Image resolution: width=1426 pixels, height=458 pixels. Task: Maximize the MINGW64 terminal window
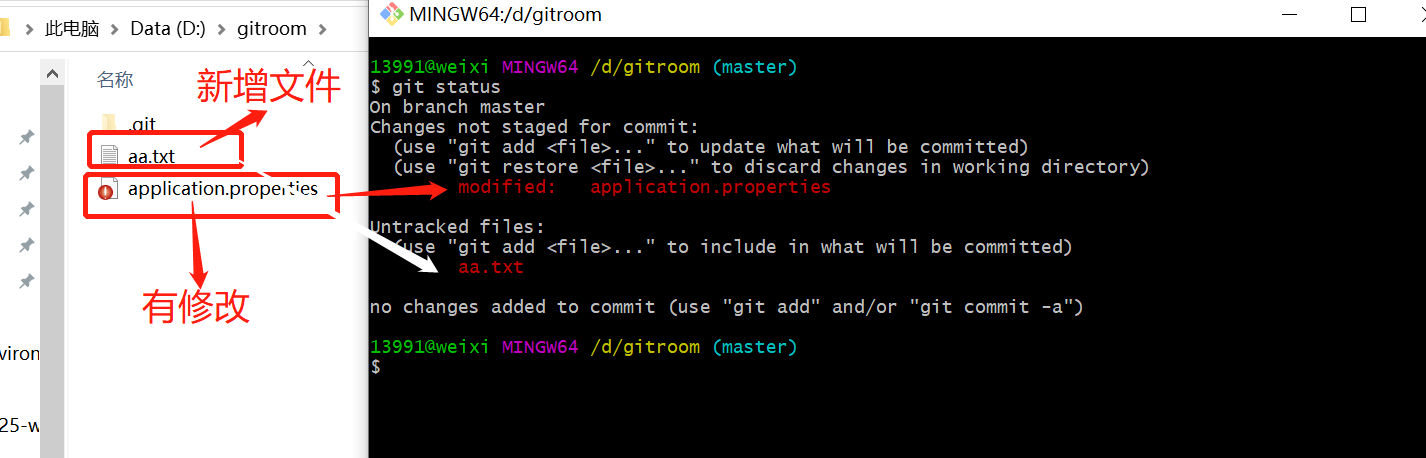coord(1358,14)
